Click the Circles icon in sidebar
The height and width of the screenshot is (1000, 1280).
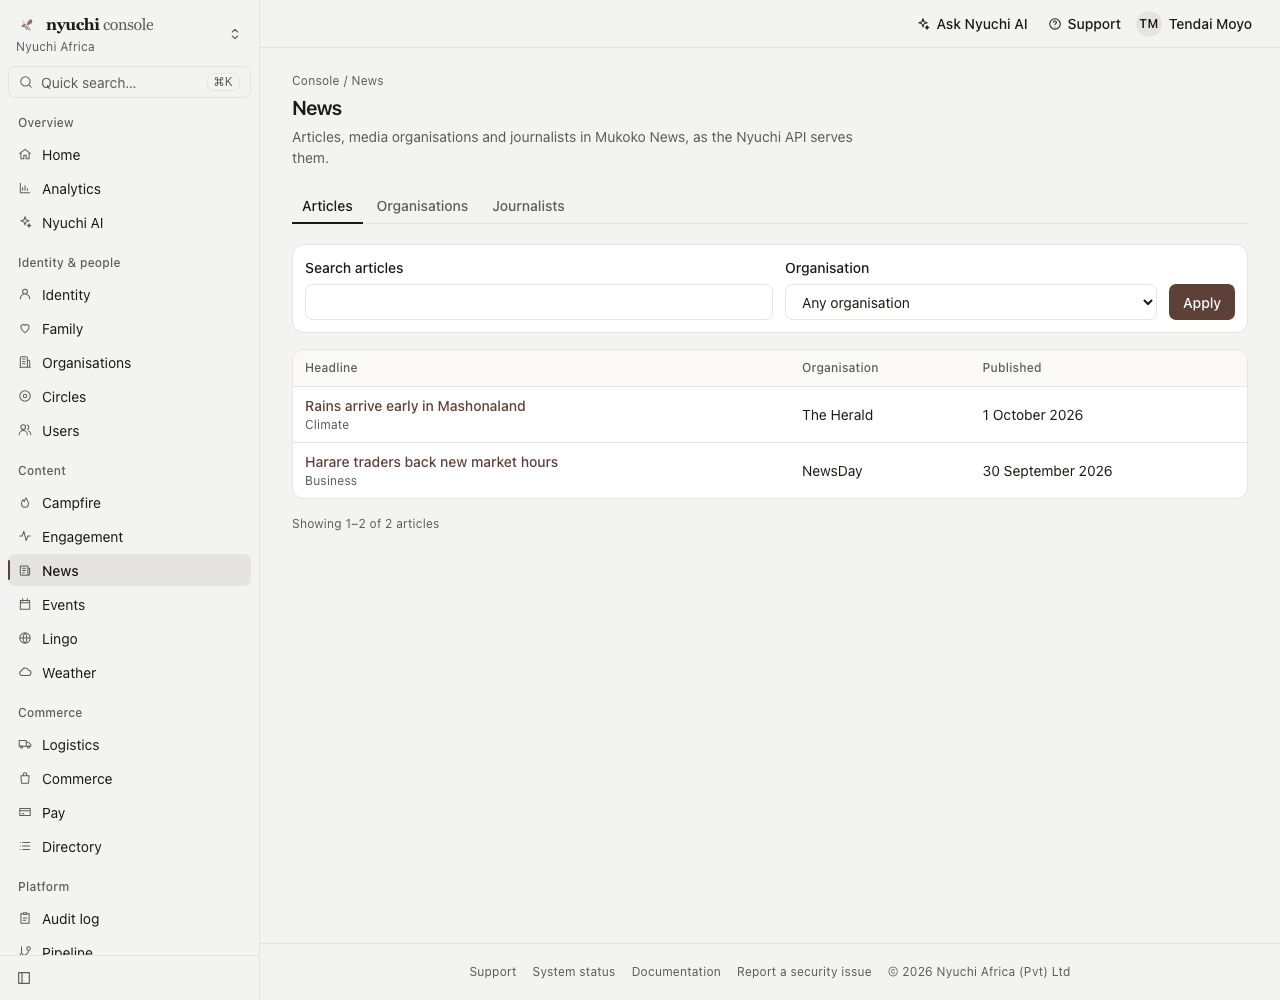[25, 397]
